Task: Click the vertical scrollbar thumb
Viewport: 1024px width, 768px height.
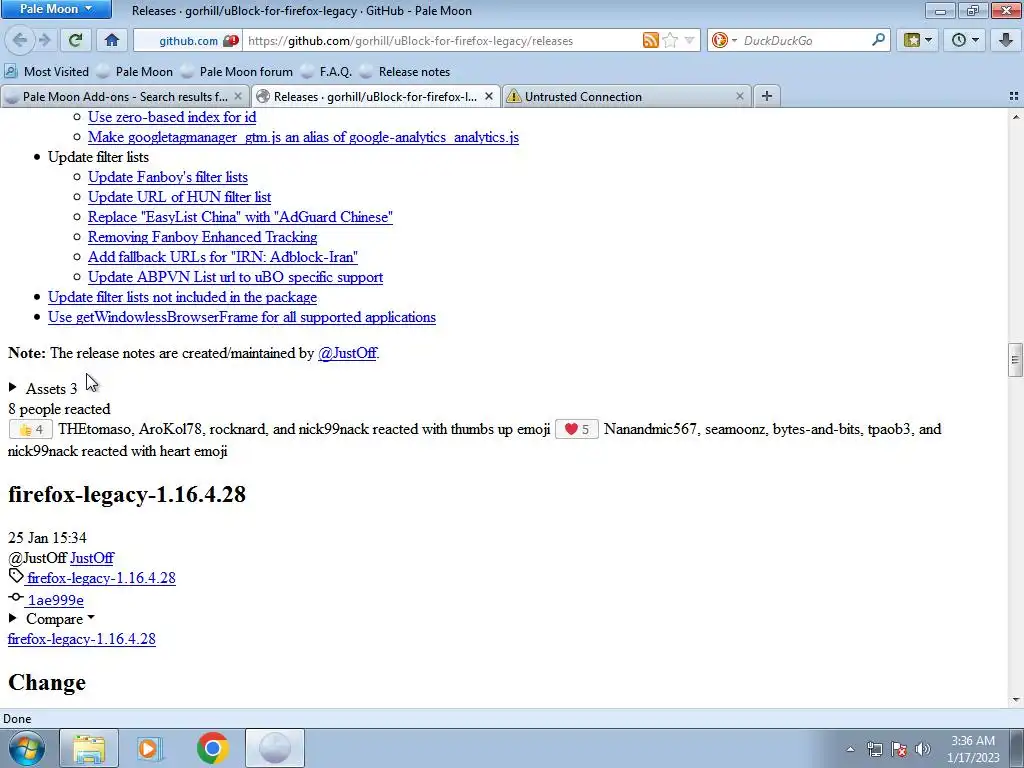Action: click(1015, 360)
